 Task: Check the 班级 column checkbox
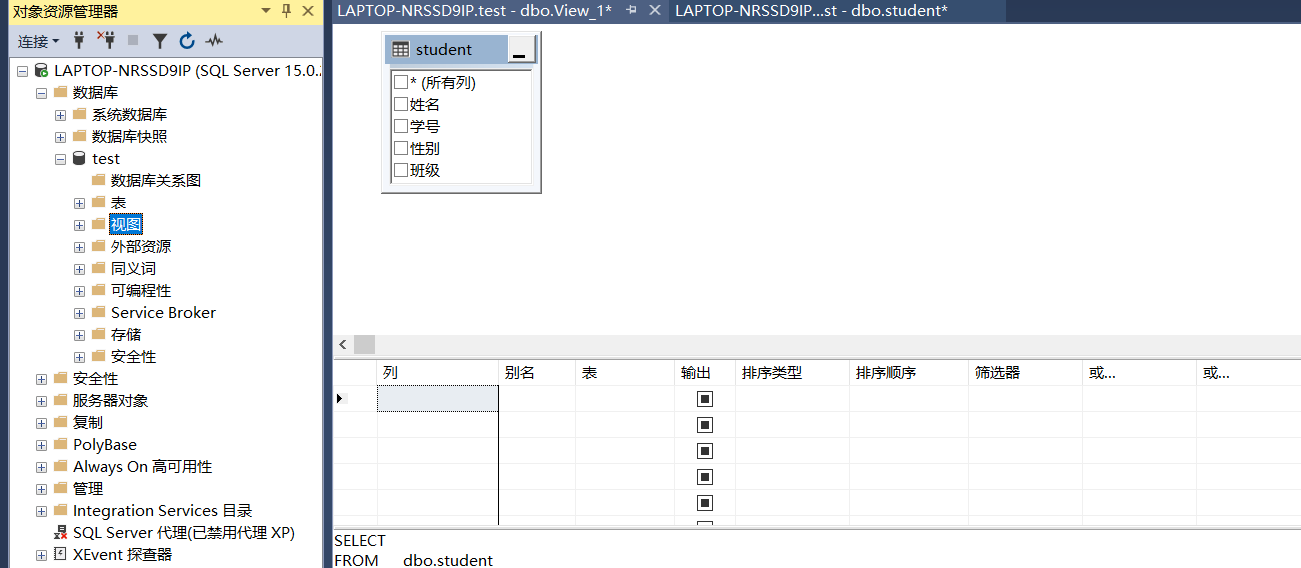coord(401,170)
